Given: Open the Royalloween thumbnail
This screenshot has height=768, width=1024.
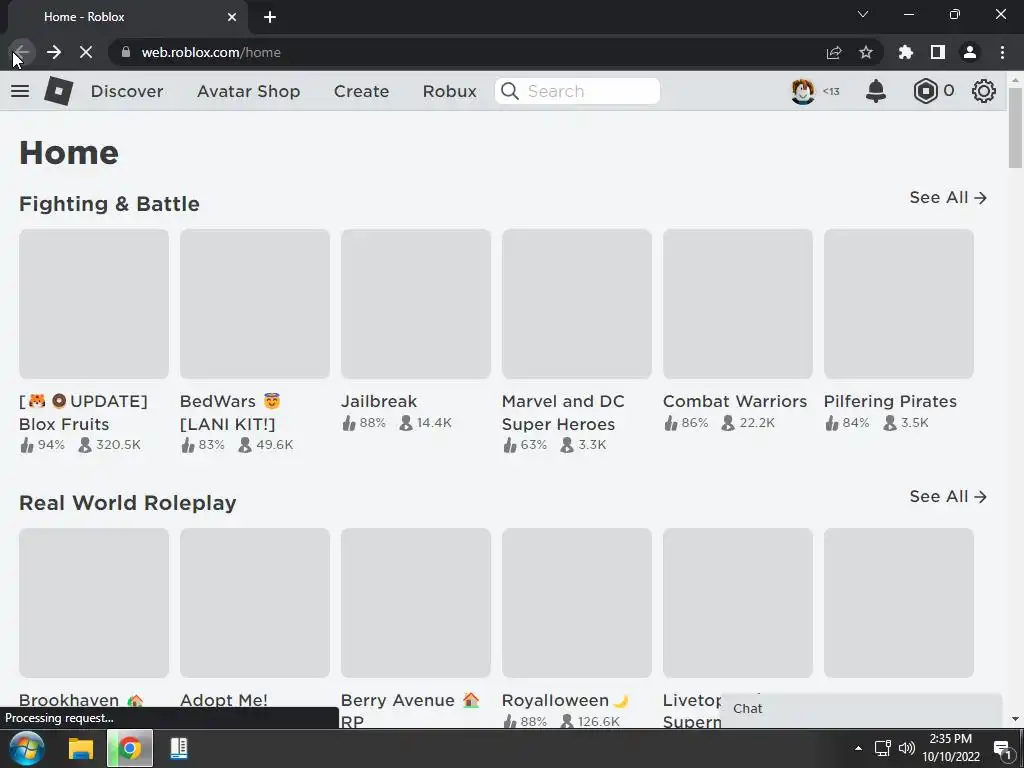Looking at the screenshot, I should click(577, 603).
